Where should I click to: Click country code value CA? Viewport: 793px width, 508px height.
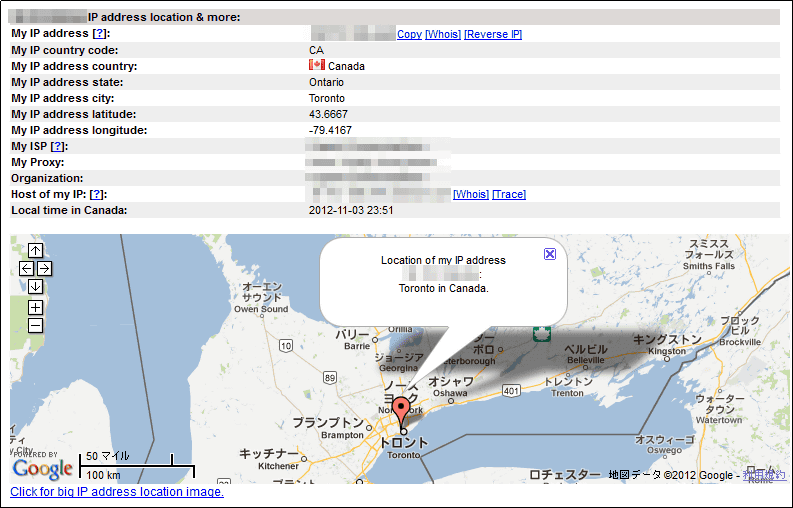coord(316,51)
